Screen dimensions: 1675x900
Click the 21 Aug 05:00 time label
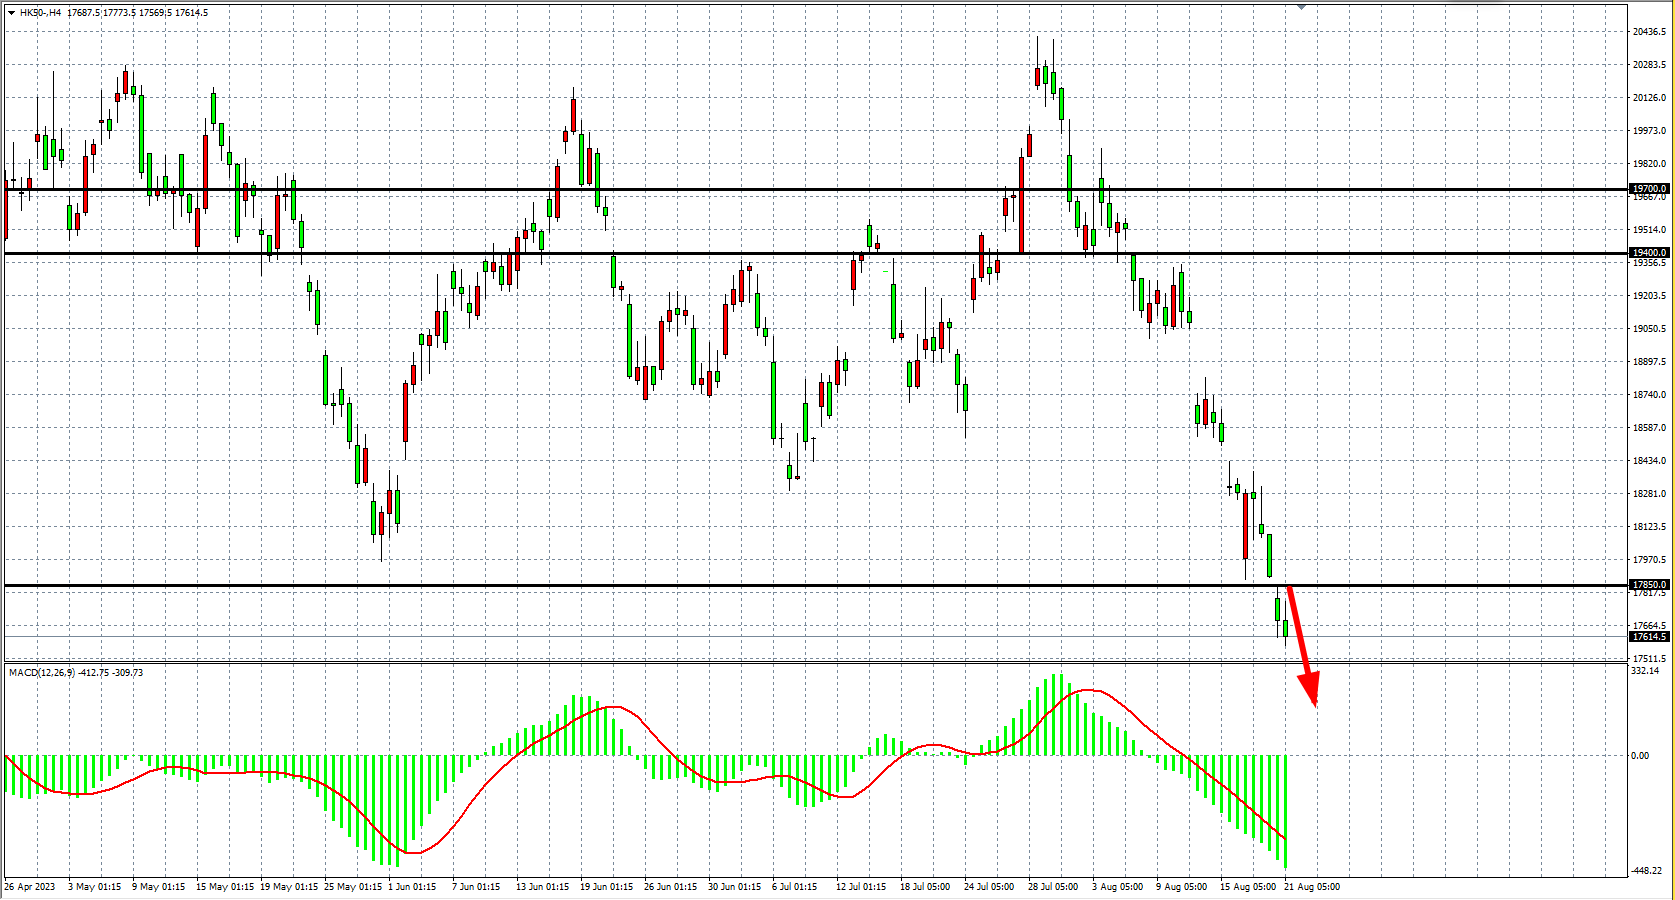pos(1312,887)
